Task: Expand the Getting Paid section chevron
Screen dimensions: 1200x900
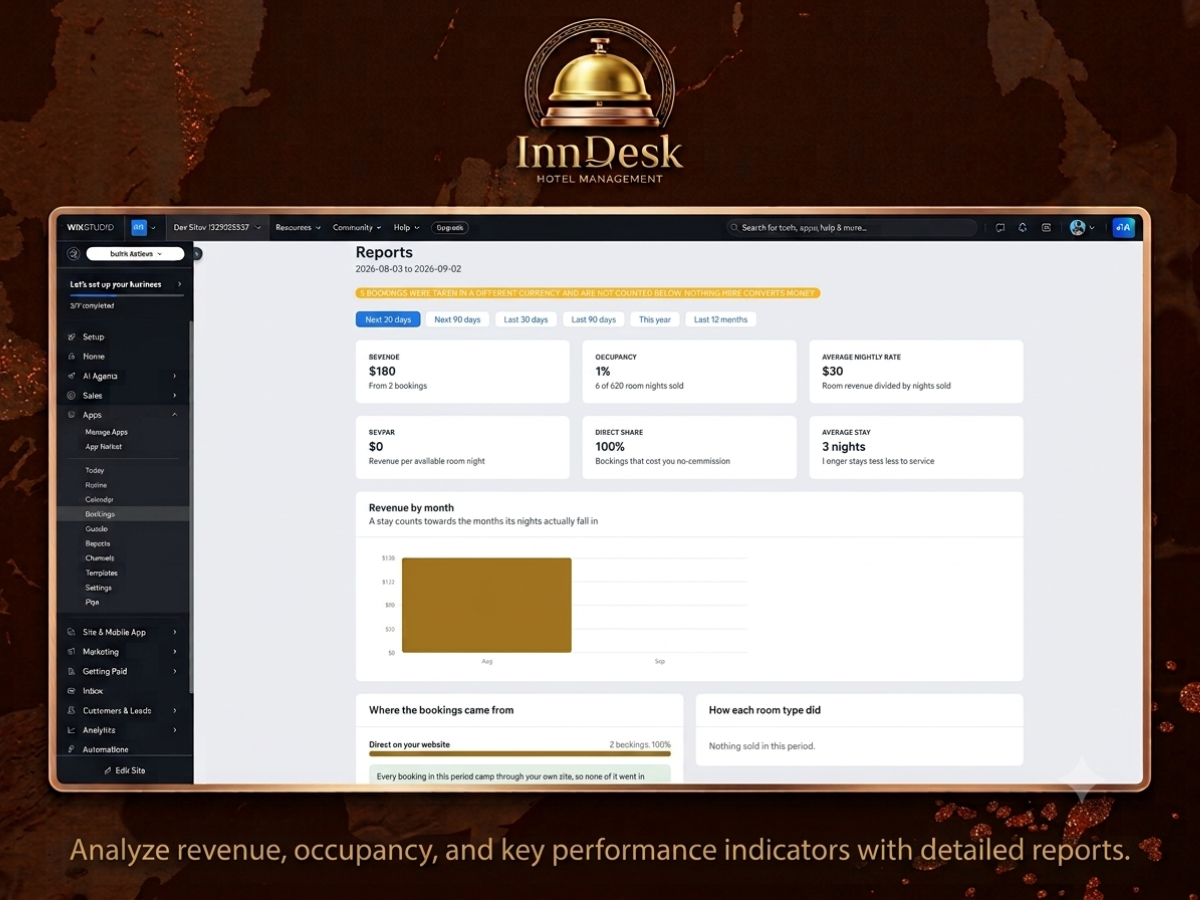Action: point(174,671)
